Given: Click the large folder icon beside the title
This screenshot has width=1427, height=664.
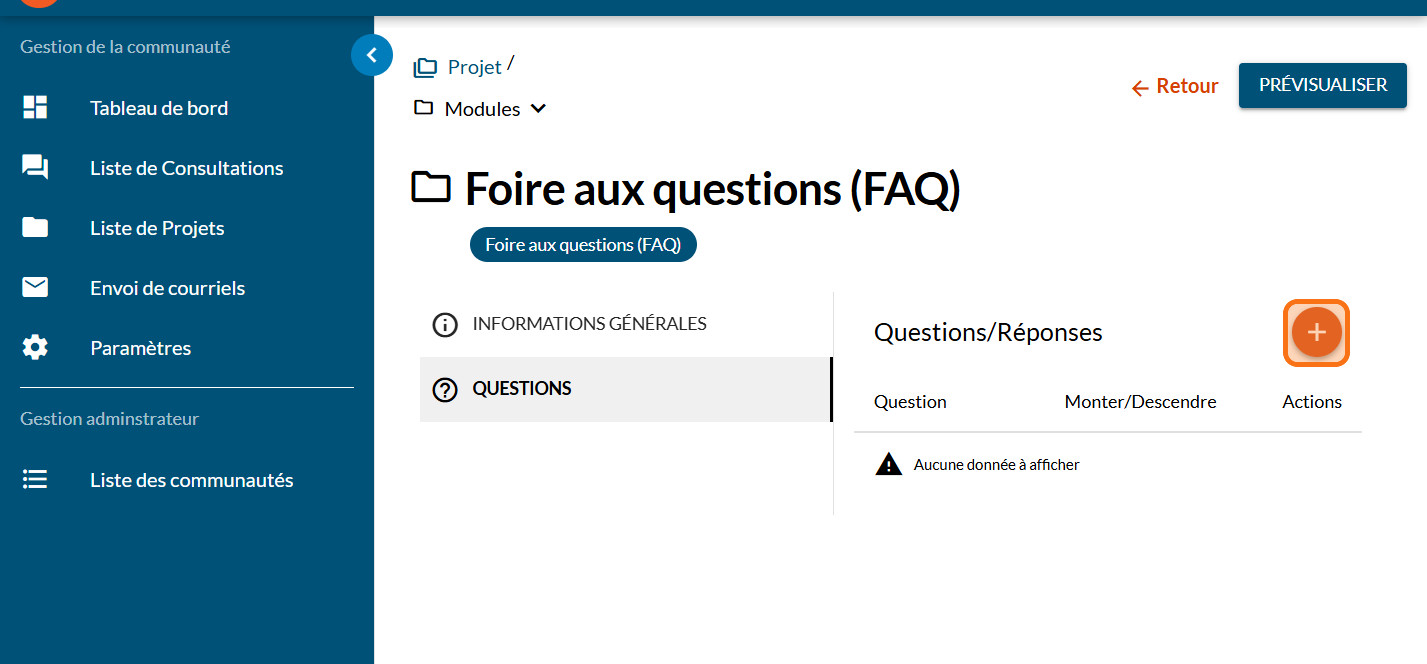Looking at the screenshot, I should click(x=431, y=188).
